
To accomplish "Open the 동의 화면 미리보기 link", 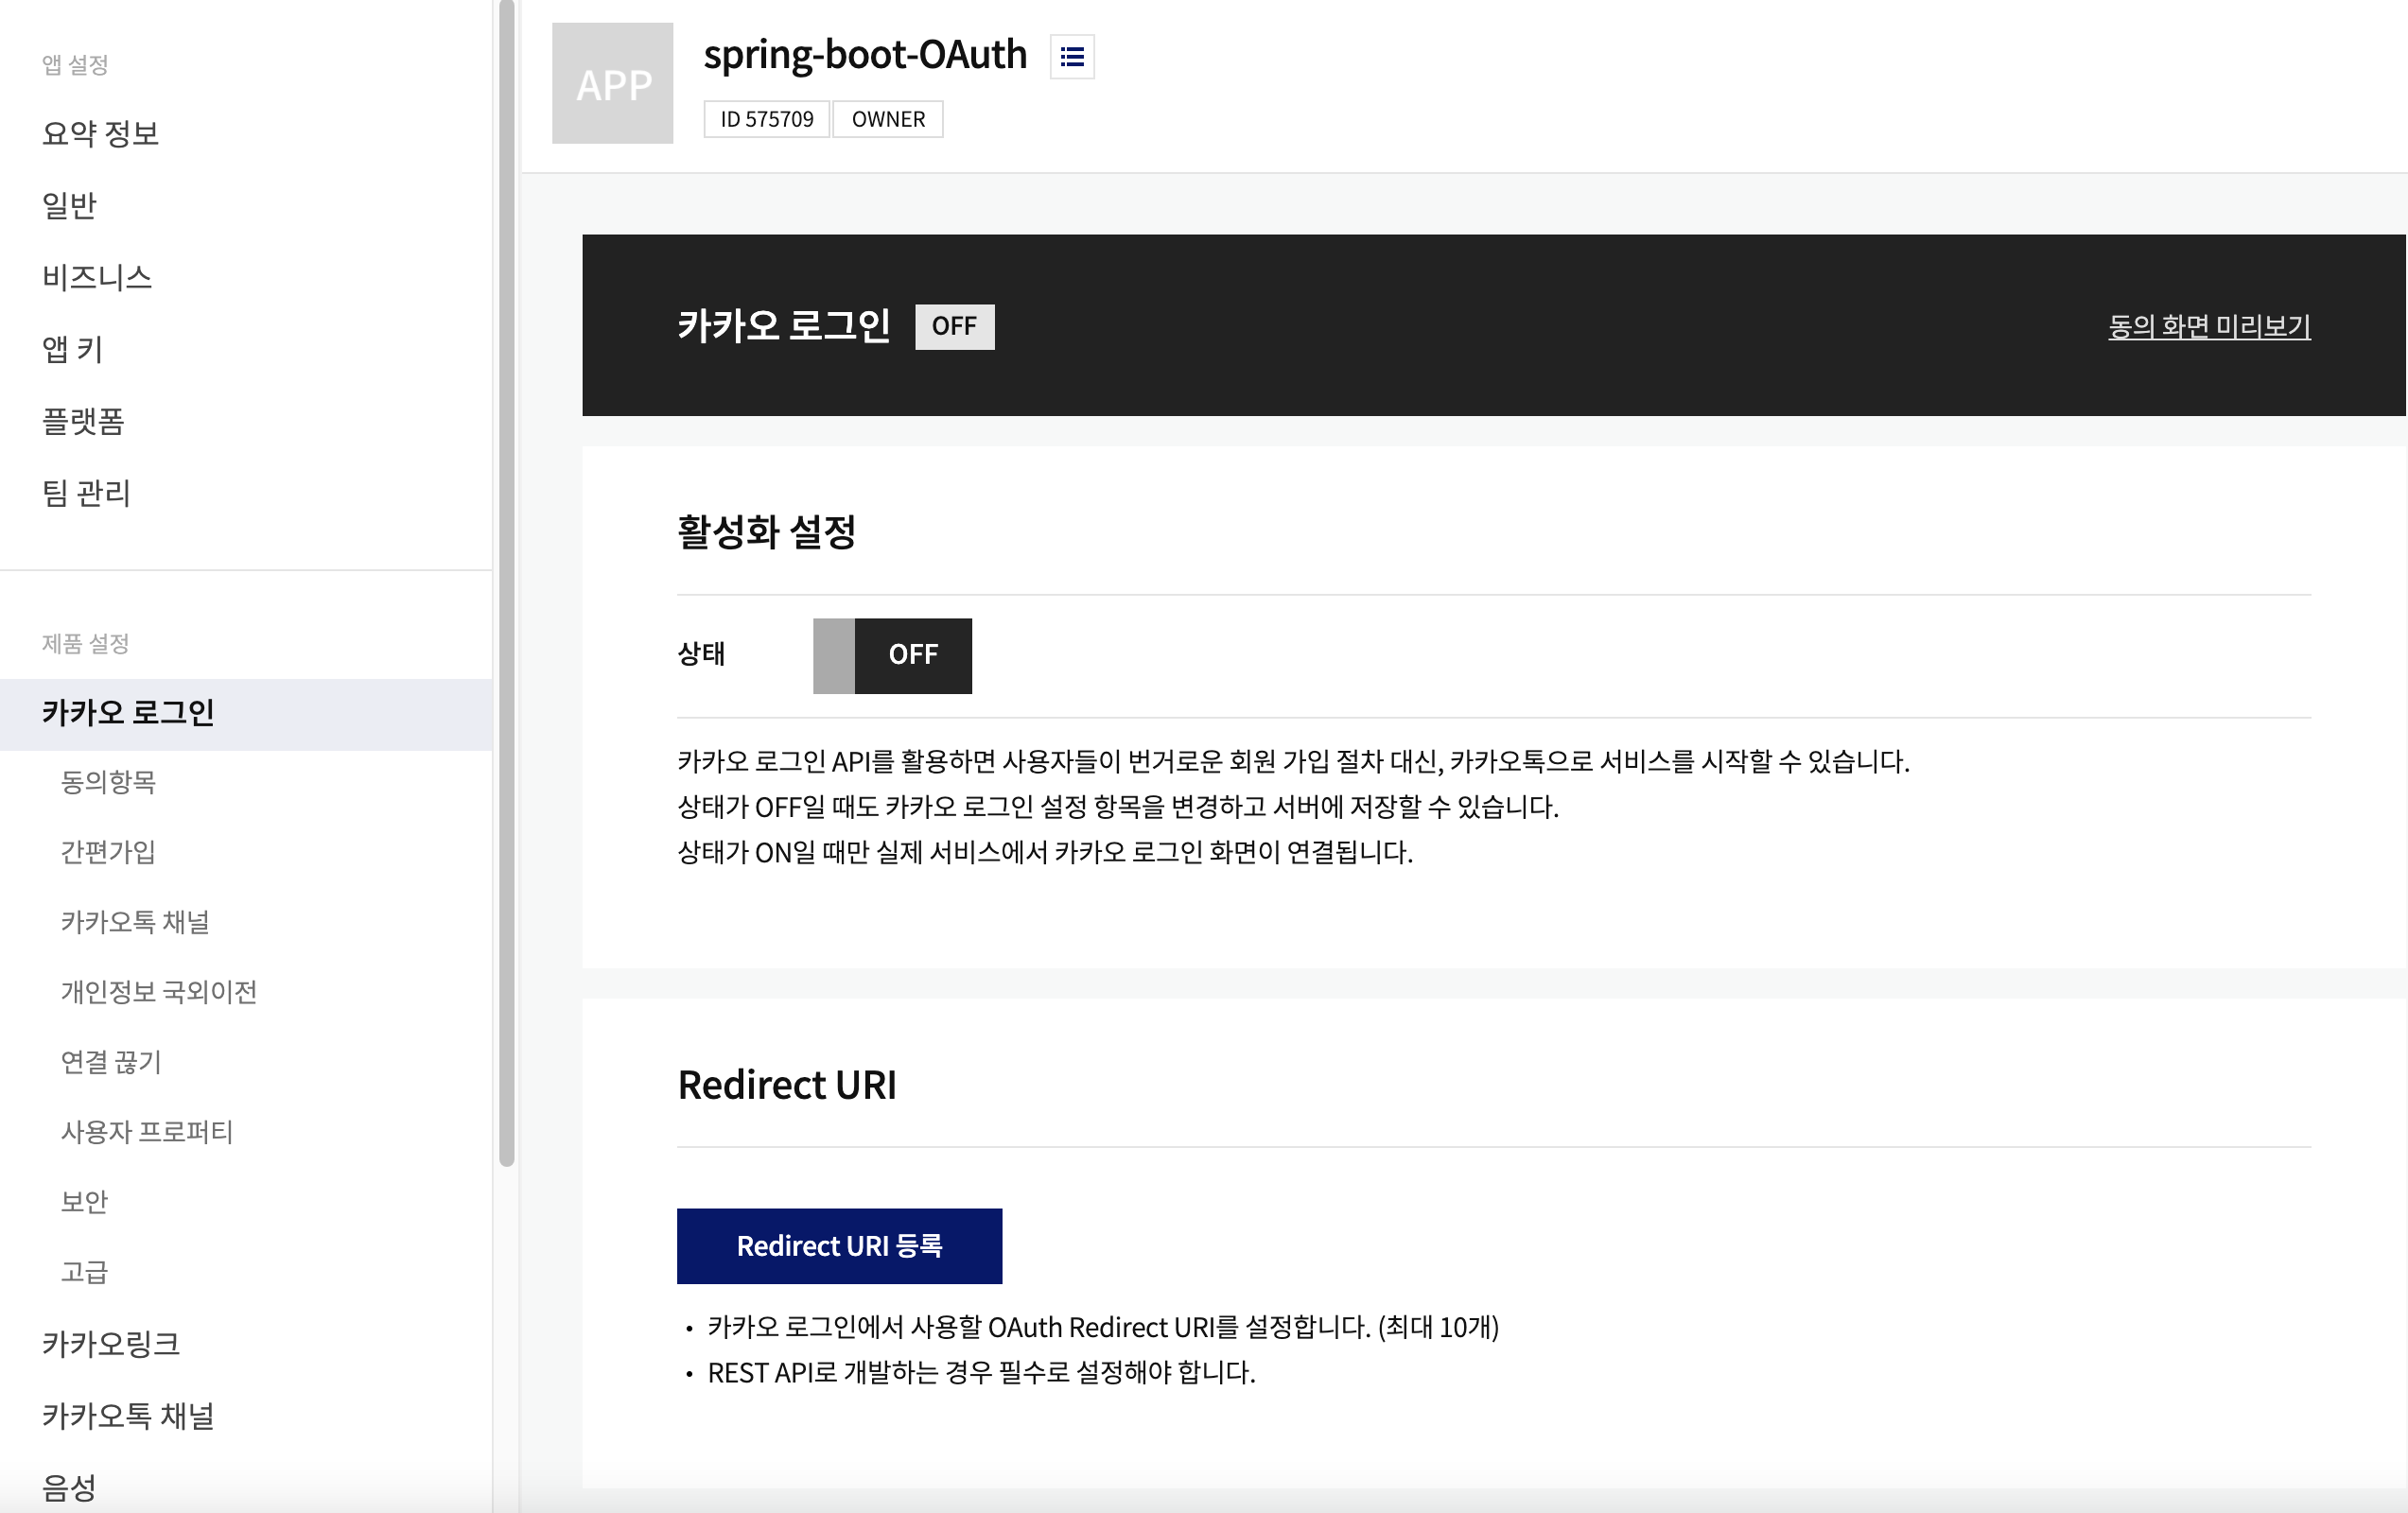I will coord(2208,326).
